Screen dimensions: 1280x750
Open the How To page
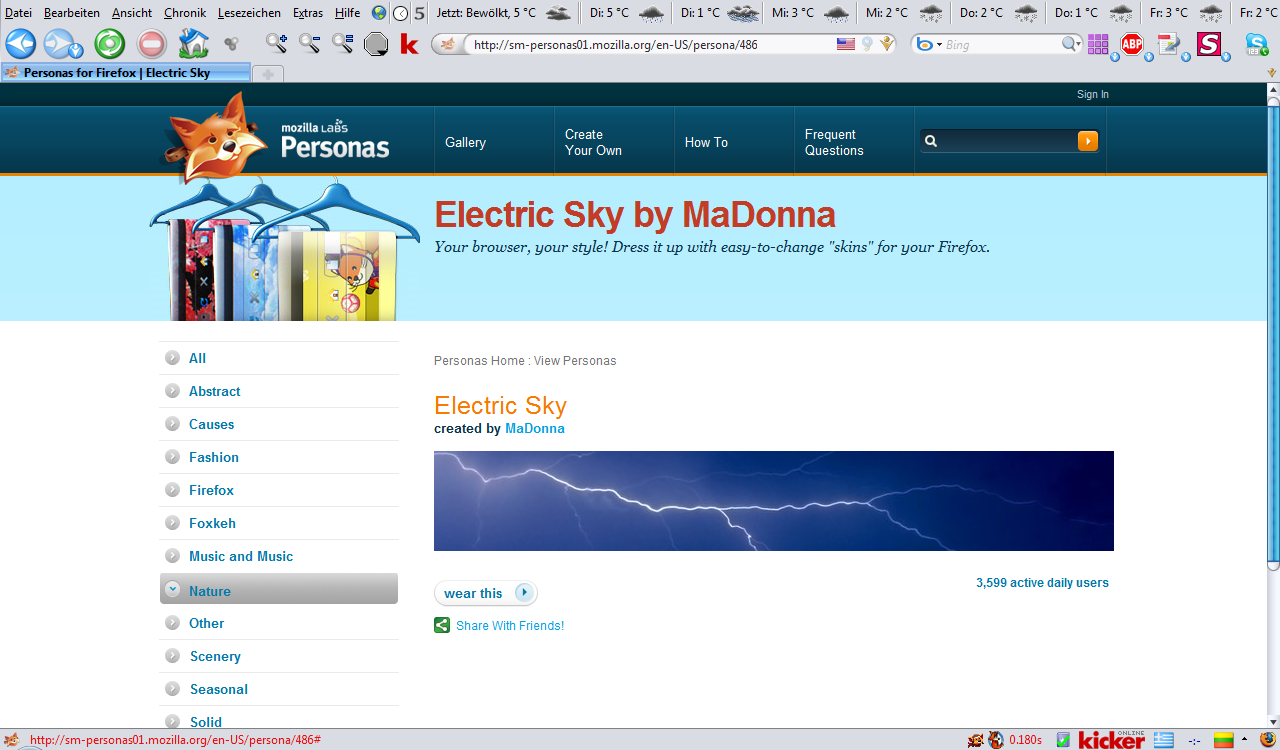point(706,142)
